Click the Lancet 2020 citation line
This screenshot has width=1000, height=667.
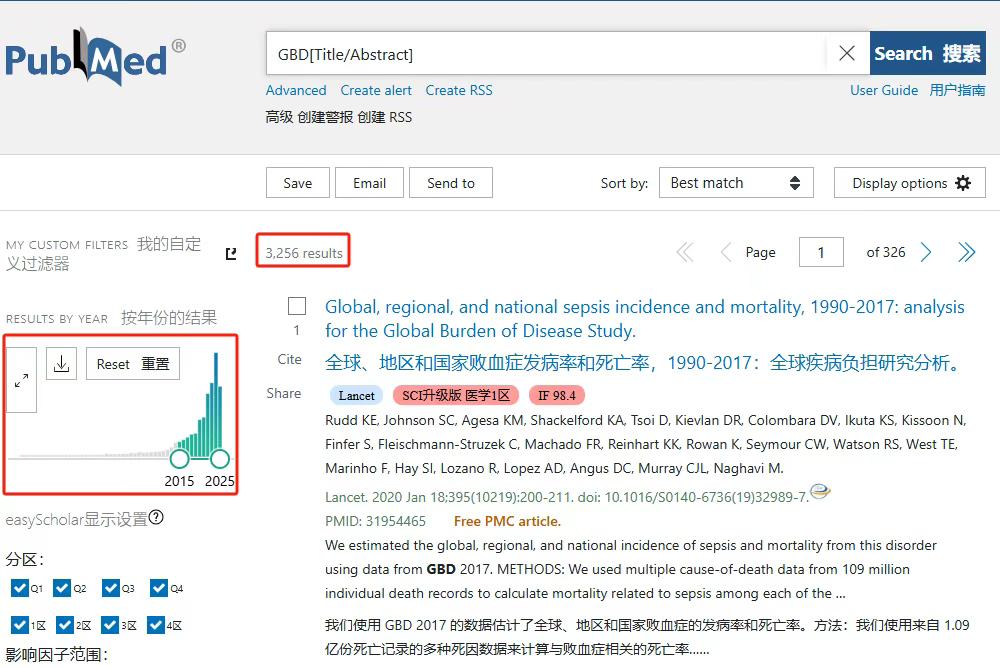click(567, 497)
